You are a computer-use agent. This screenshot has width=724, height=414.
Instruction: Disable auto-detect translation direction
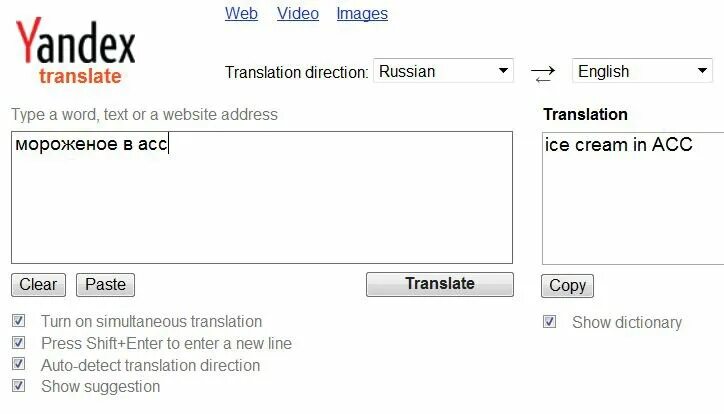[x=18, y=365]
